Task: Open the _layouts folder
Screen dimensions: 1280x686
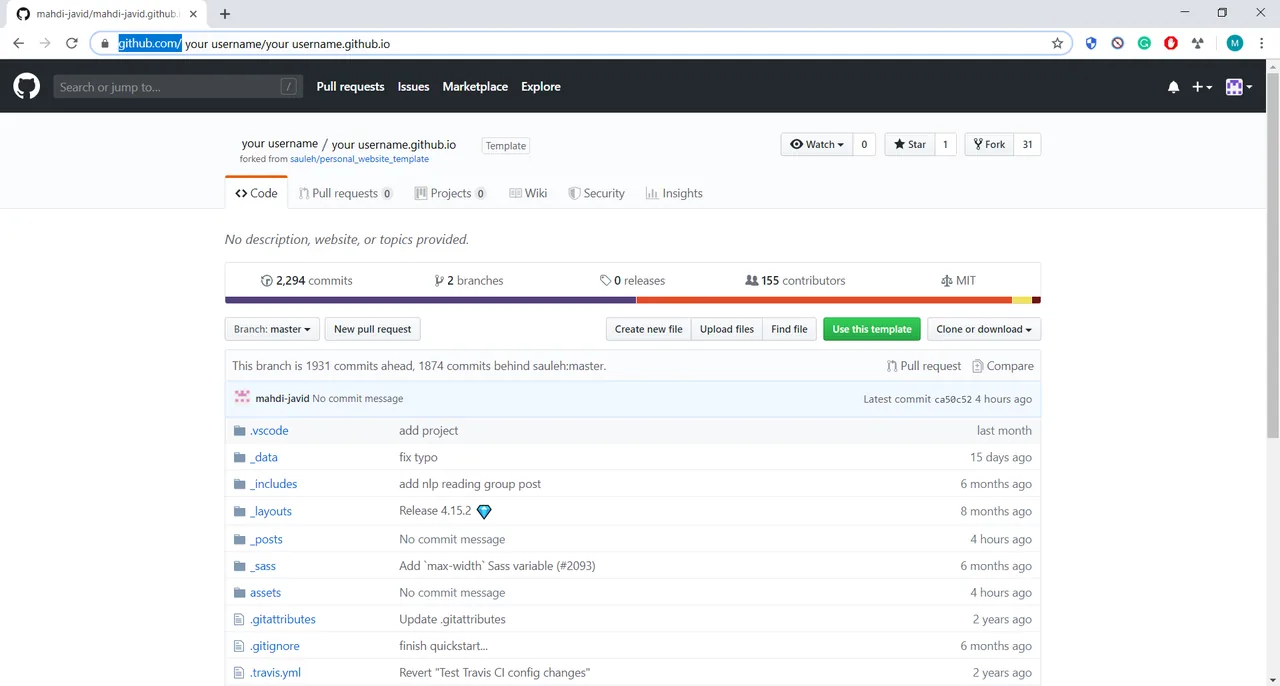Action: tap(271, 511)
